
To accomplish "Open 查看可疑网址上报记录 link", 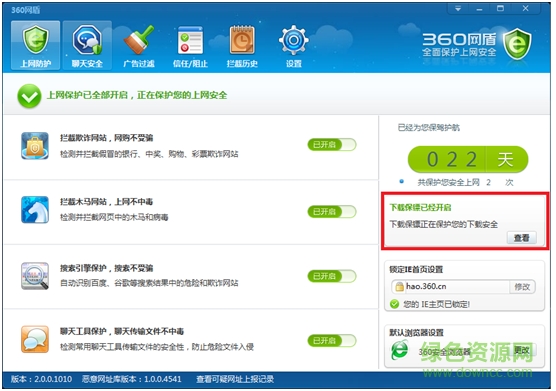I will (235, 379).
